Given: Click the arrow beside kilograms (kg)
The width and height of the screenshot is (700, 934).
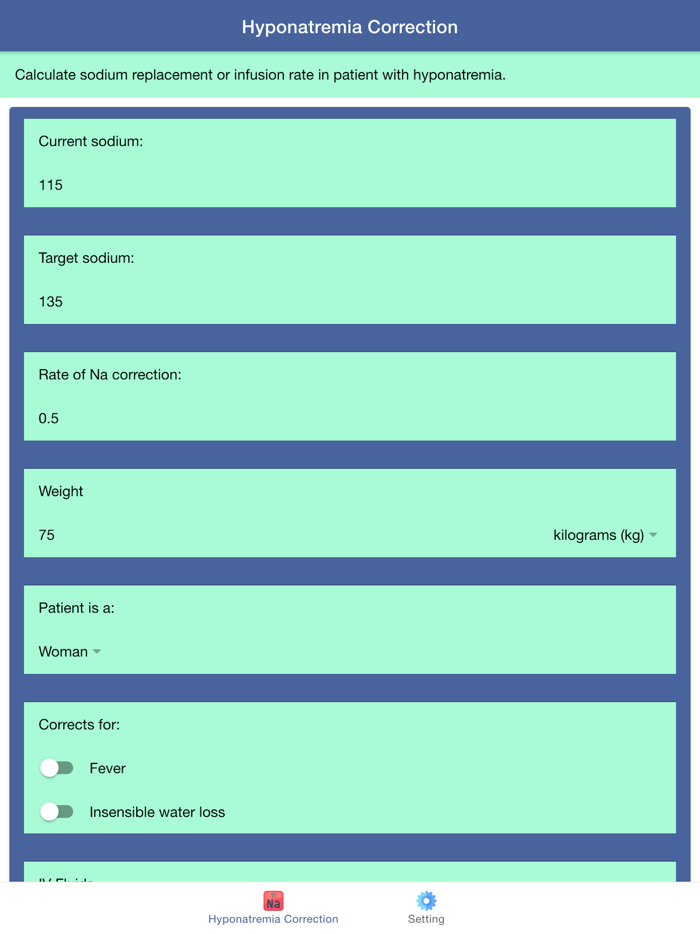Looking at the screenshot, I should (654, 535).
